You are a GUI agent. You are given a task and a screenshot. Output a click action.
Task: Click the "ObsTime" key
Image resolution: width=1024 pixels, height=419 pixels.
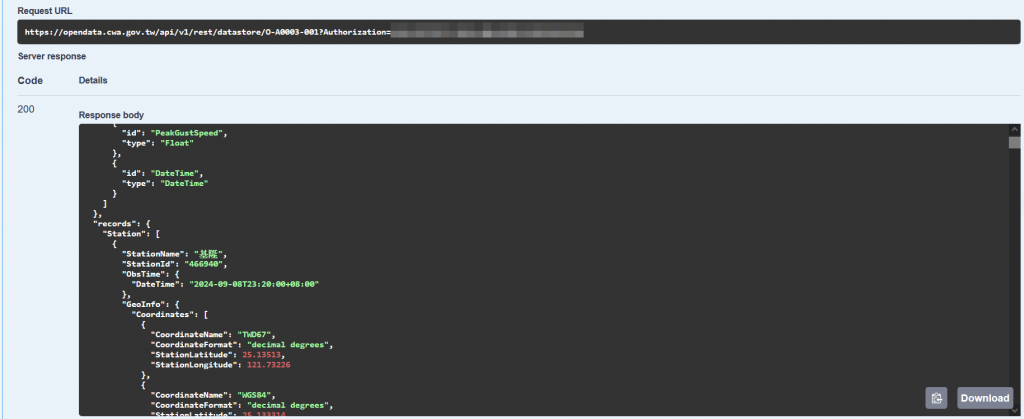142,274
